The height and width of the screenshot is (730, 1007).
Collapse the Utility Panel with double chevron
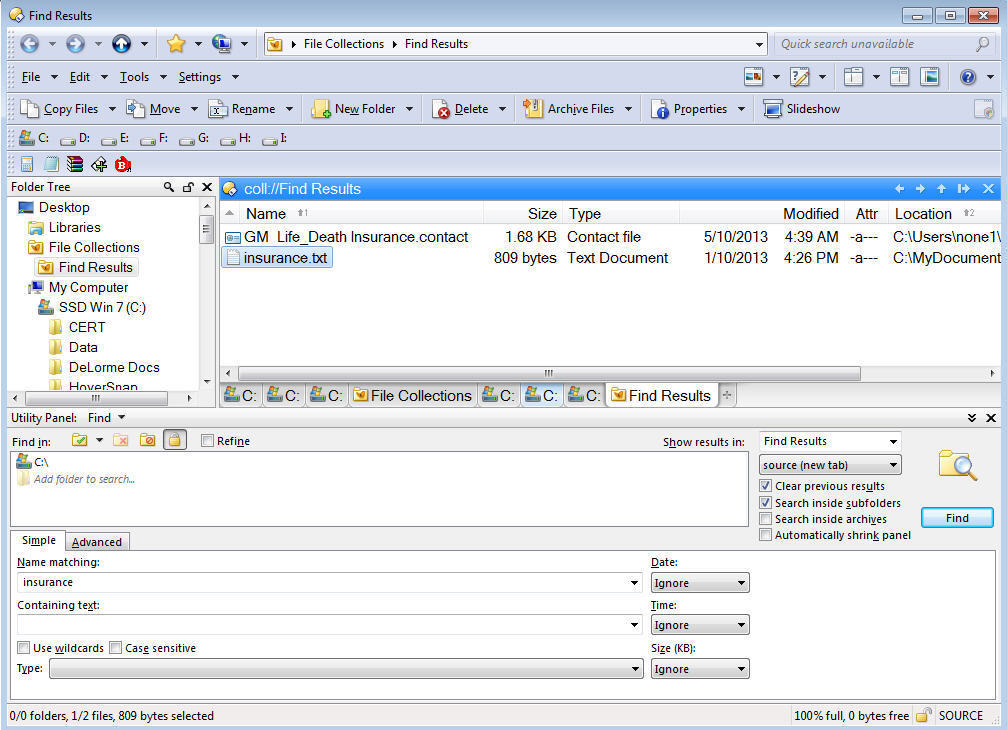tap(972, 418)
